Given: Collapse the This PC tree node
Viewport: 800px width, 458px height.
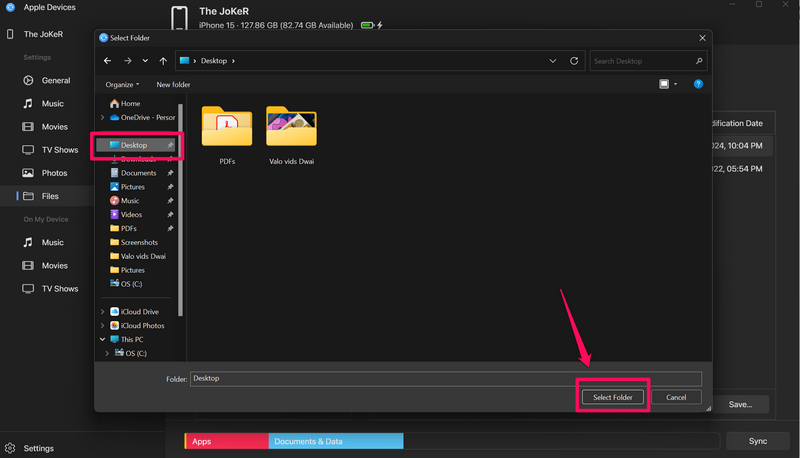Looking at the screenshot, I should [103, 340].
